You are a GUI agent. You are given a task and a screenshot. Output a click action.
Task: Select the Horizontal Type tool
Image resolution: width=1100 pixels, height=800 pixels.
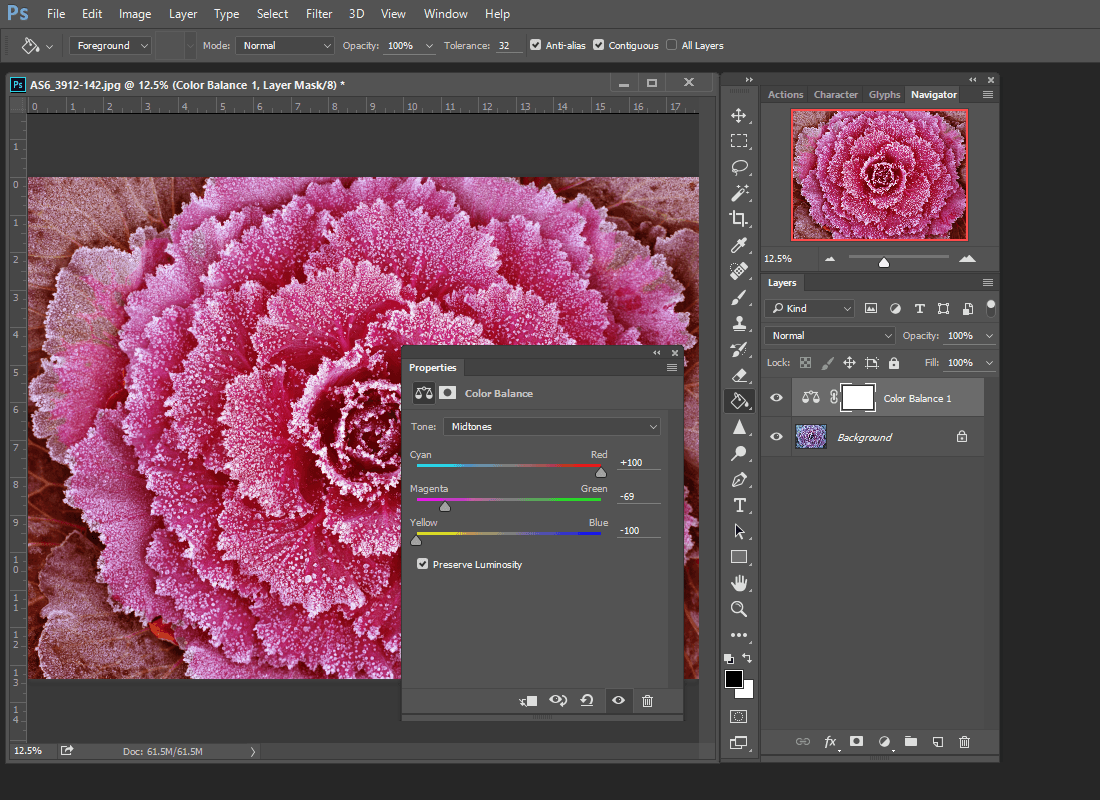739,505
